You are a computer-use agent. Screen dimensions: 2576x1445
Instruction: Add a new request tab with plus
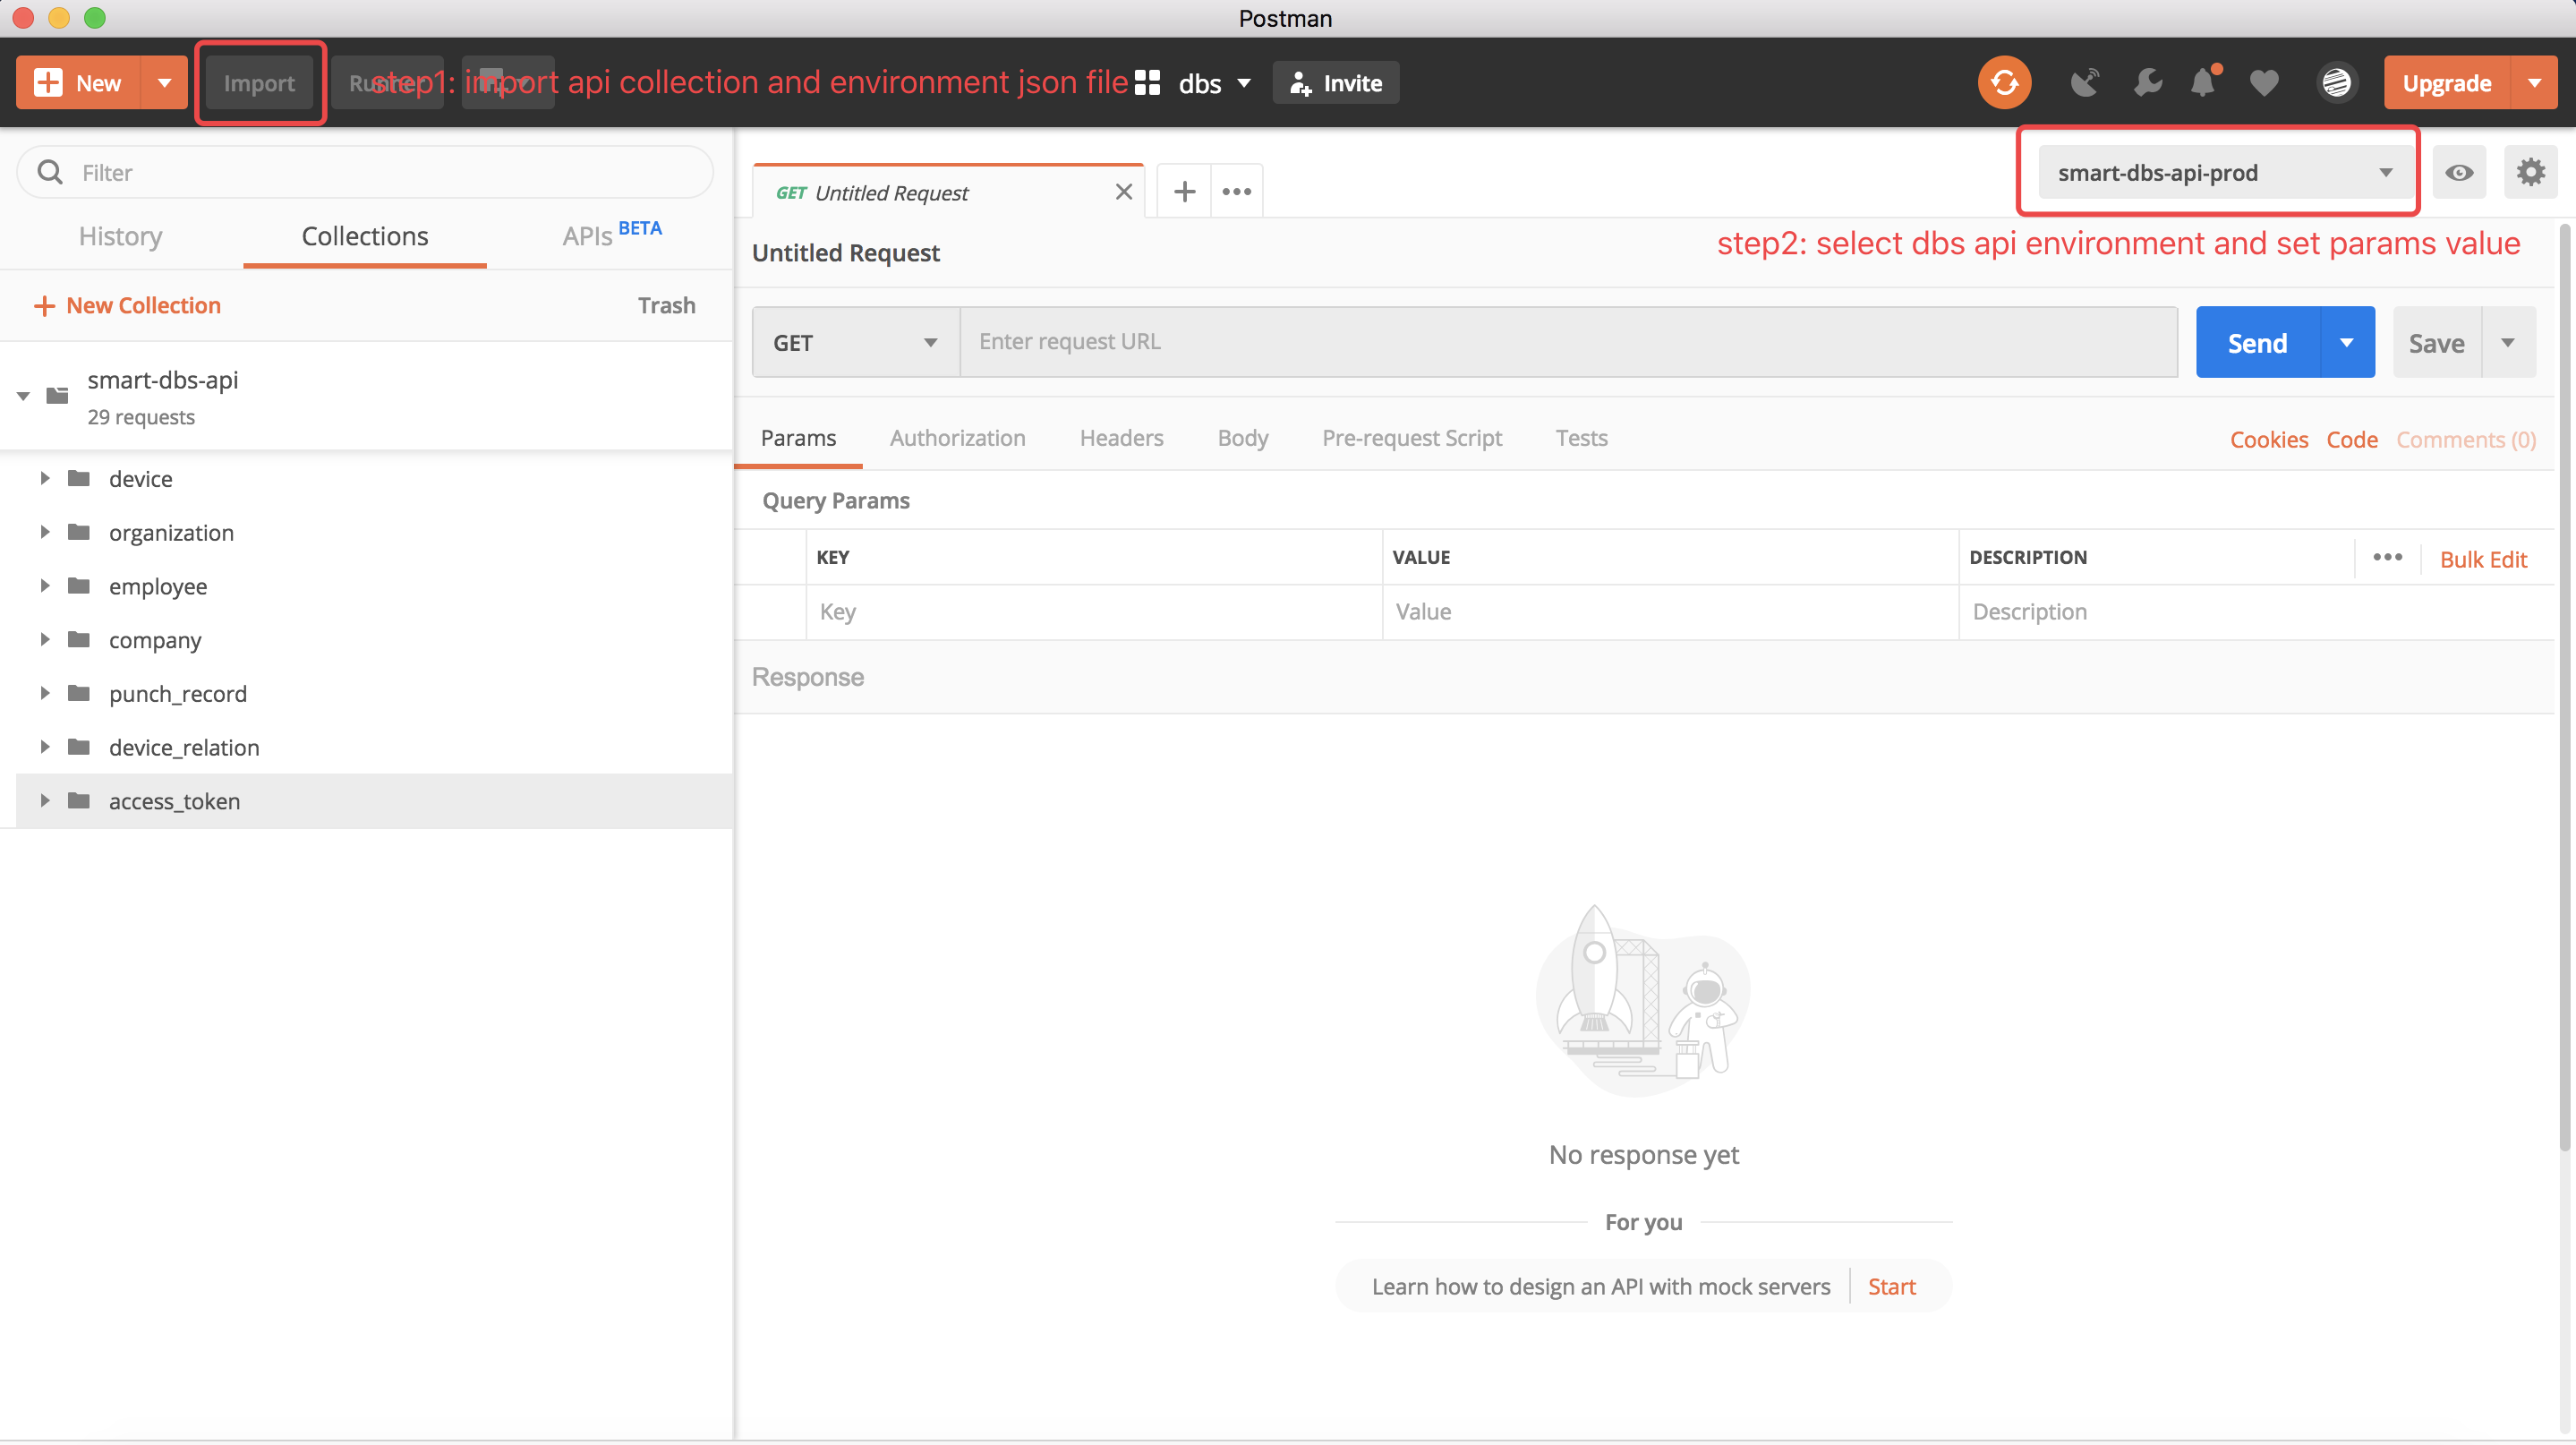click(x=1184, y=191)
